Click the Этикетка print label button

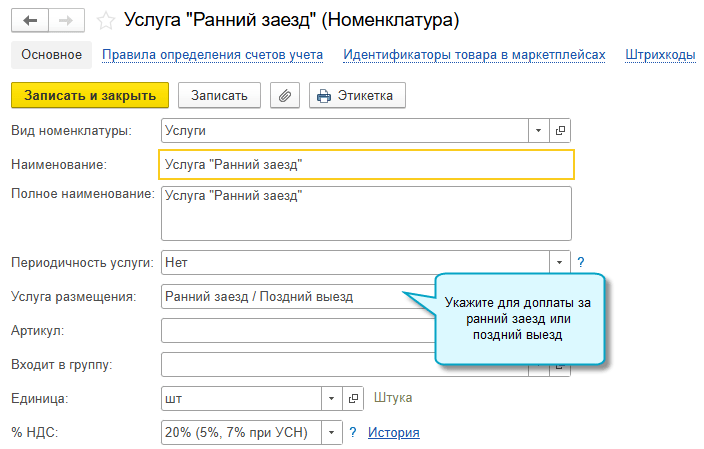357,95
